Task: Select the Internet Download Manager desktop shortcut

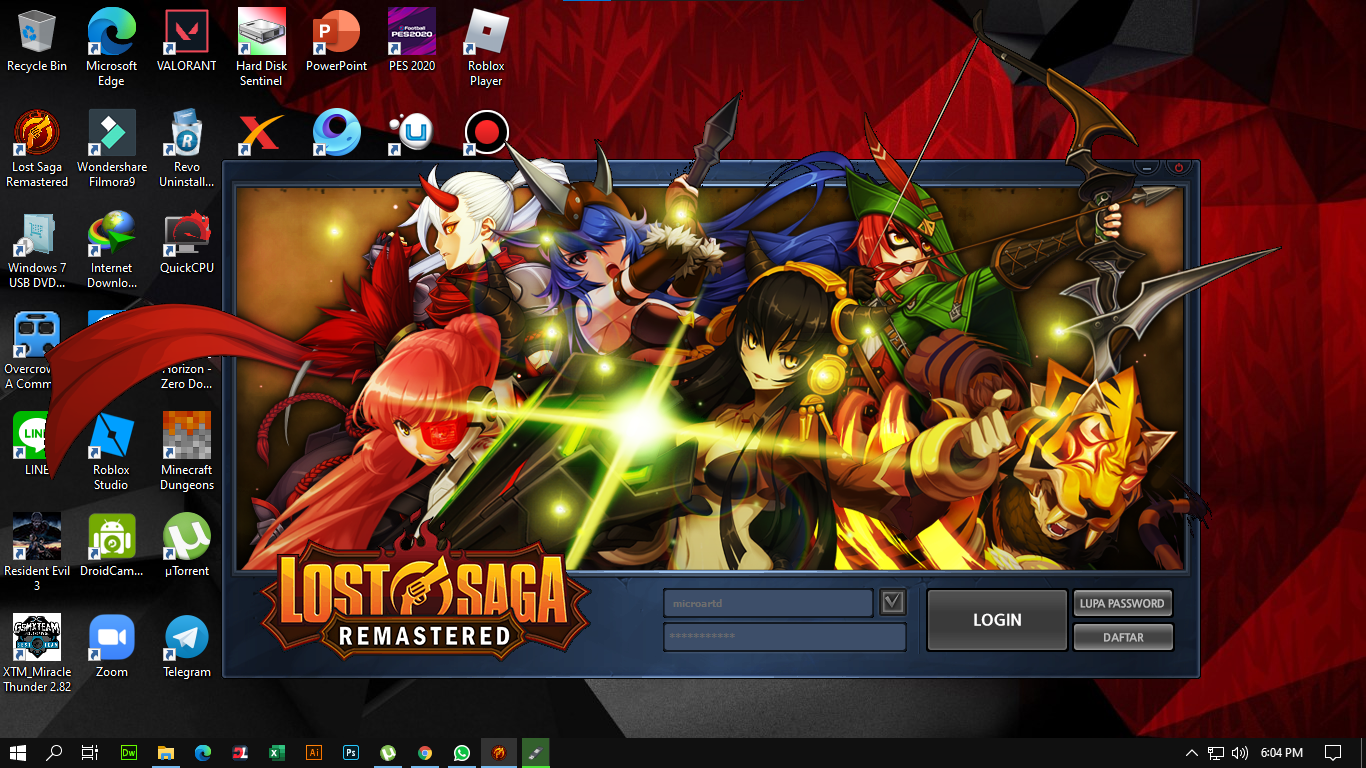Action: click(x=111, y=250)
